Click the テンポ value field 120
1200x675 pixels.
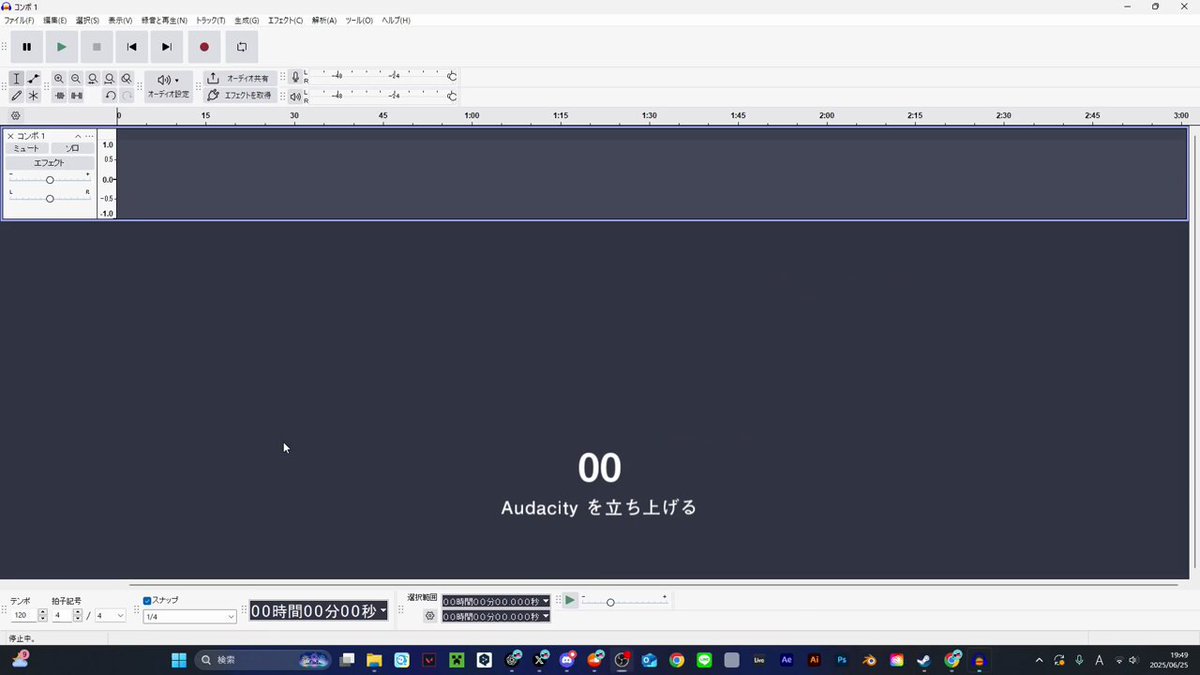tap(22, 615)
